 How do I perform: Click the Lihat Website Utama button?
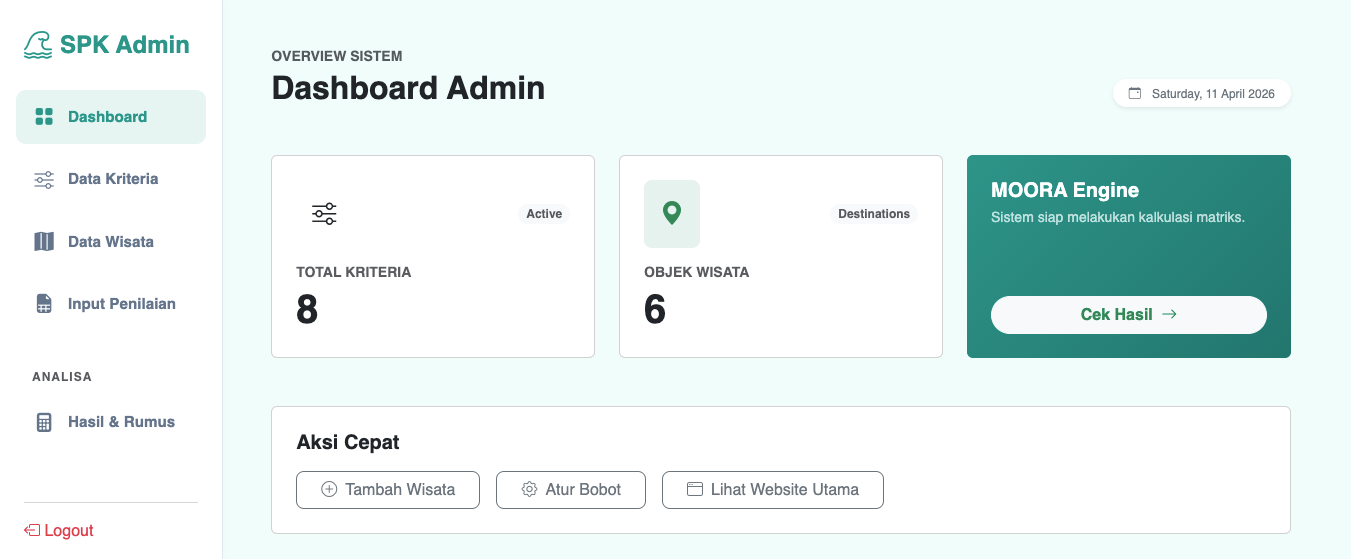(773, 490)
